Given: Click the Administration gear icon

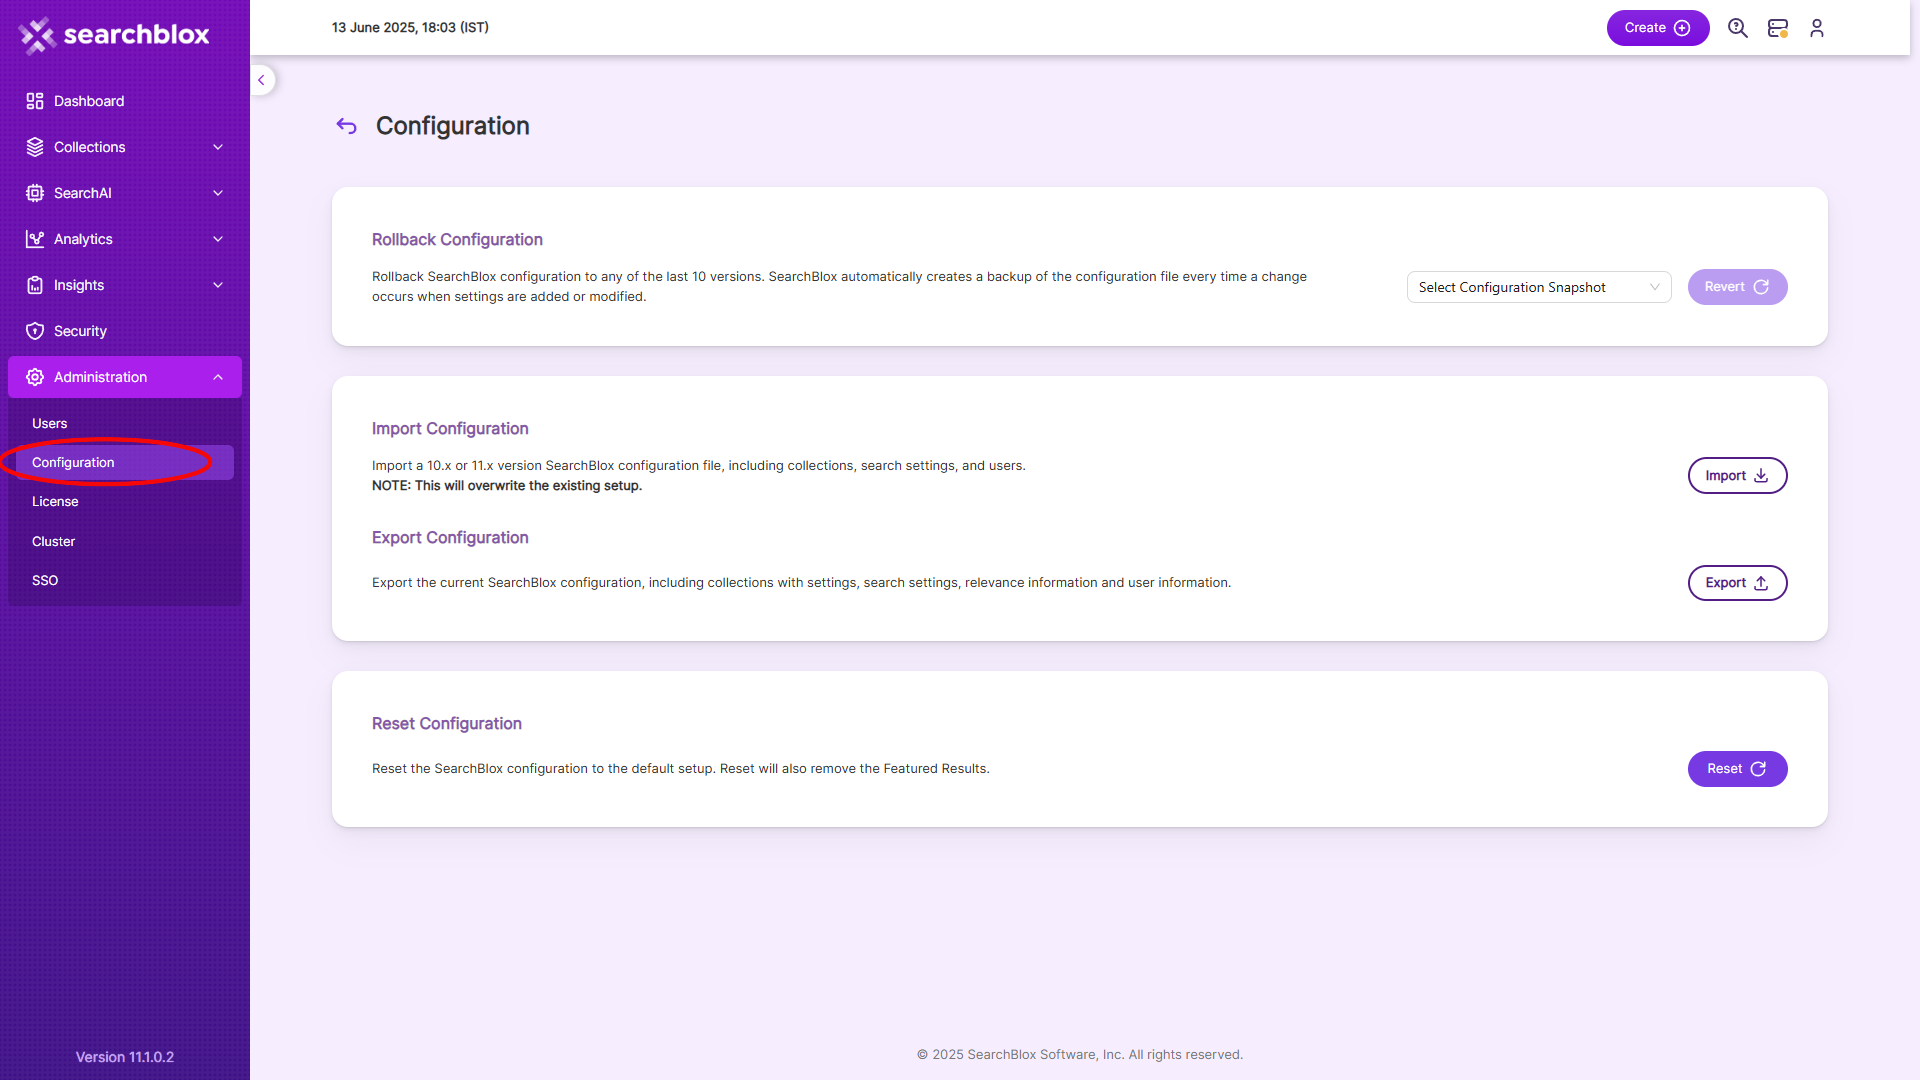Looking at the screenshot, I should point(35,377).
